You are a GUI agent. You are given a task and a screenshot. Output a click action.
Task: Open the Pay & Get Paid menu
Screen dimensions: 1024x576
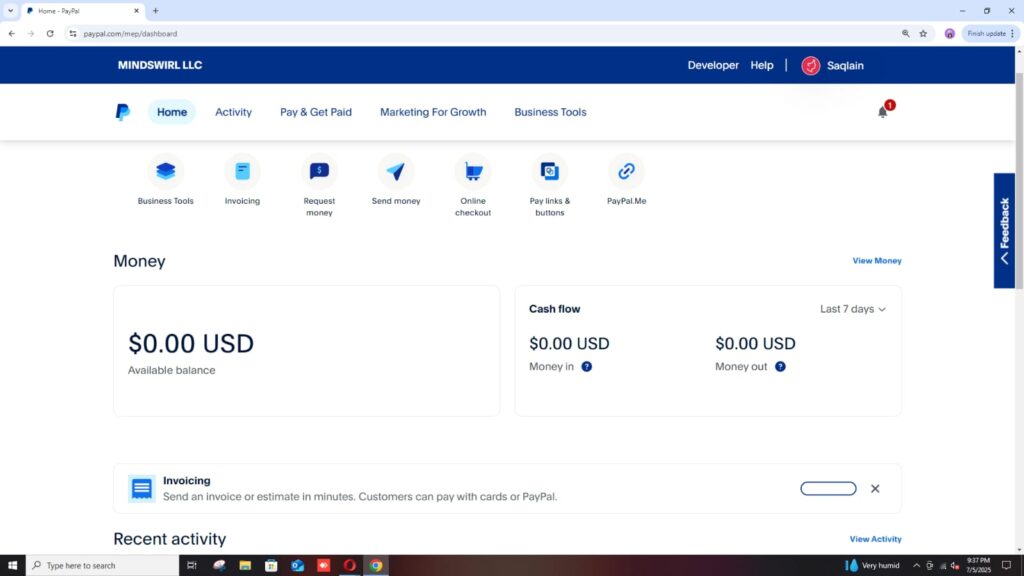(x=316, y=112)
